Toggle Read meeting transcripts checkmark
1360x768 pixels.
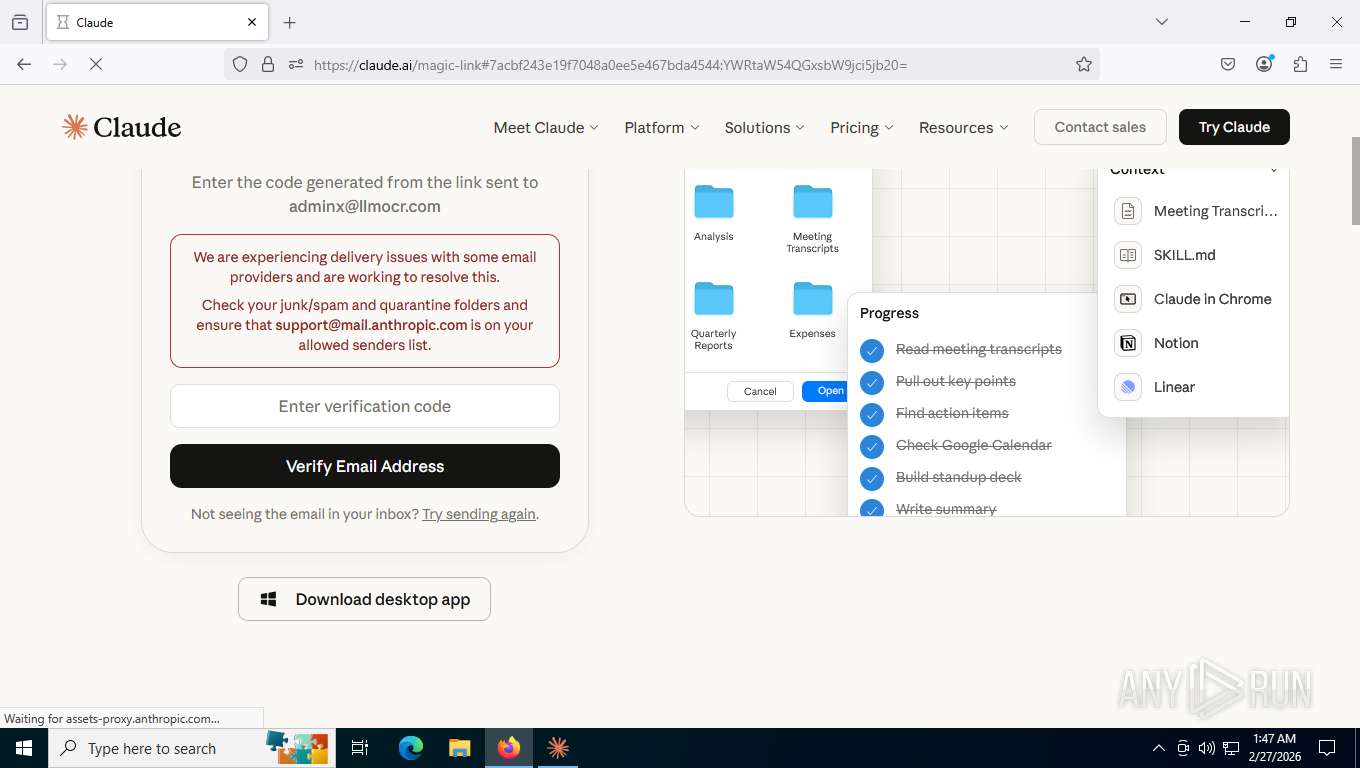tap(872, 350)
